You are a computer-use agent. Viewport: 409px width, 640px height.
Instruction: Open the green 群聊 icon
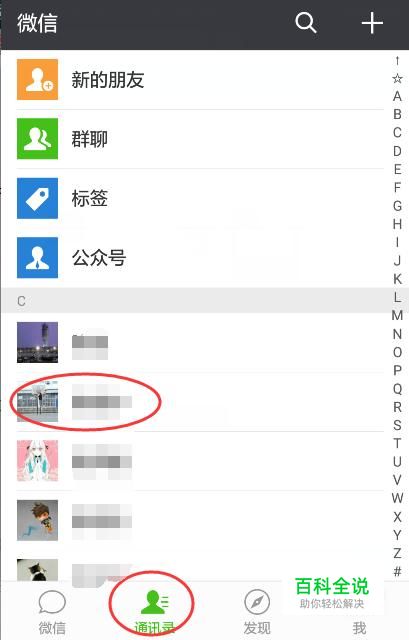(x=37, y=139)
